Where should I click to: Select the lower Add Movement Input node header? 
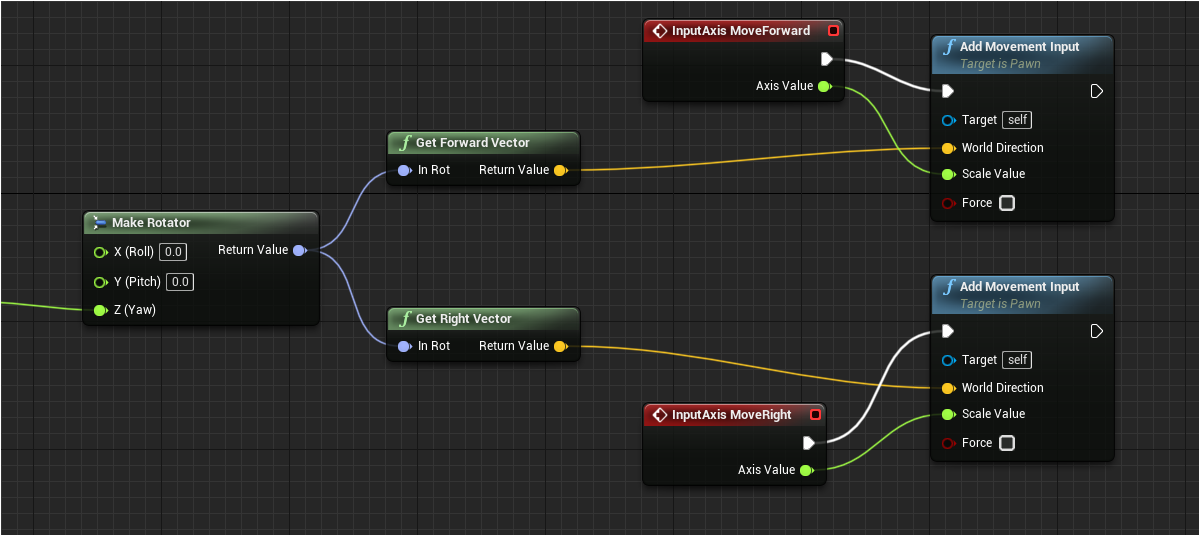click(x=1022, y=294)
